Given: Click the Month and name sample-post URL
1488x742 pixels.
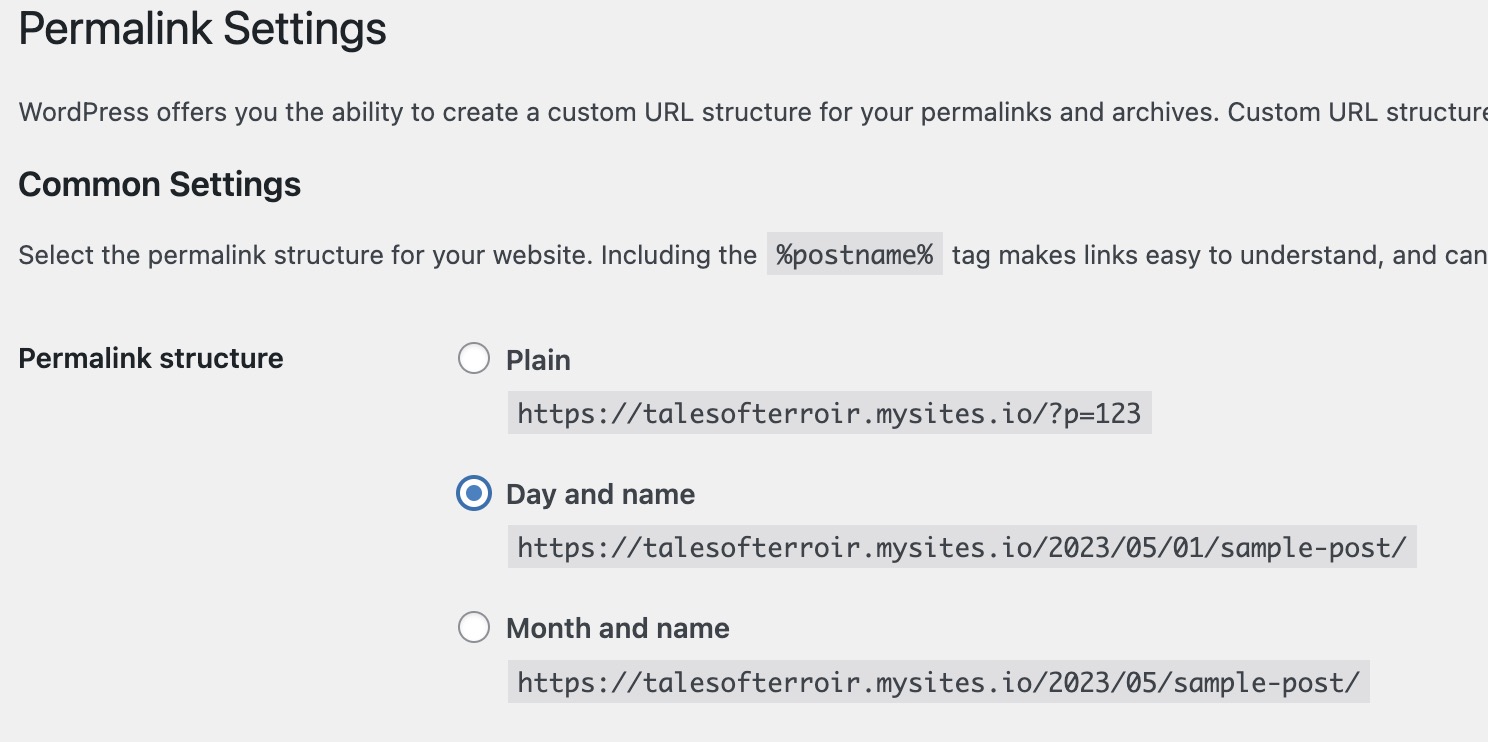Looking at the screenshot, I should pyautogui.click(x=938, y=683).
